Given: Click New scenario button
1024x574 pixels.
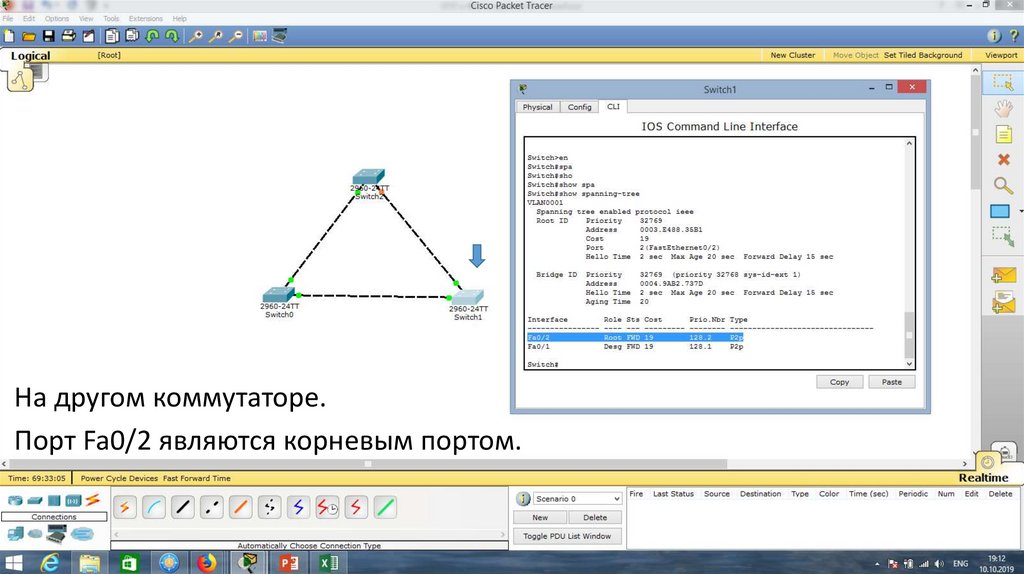Looking at the screenshot, I should tap(540, 518).
